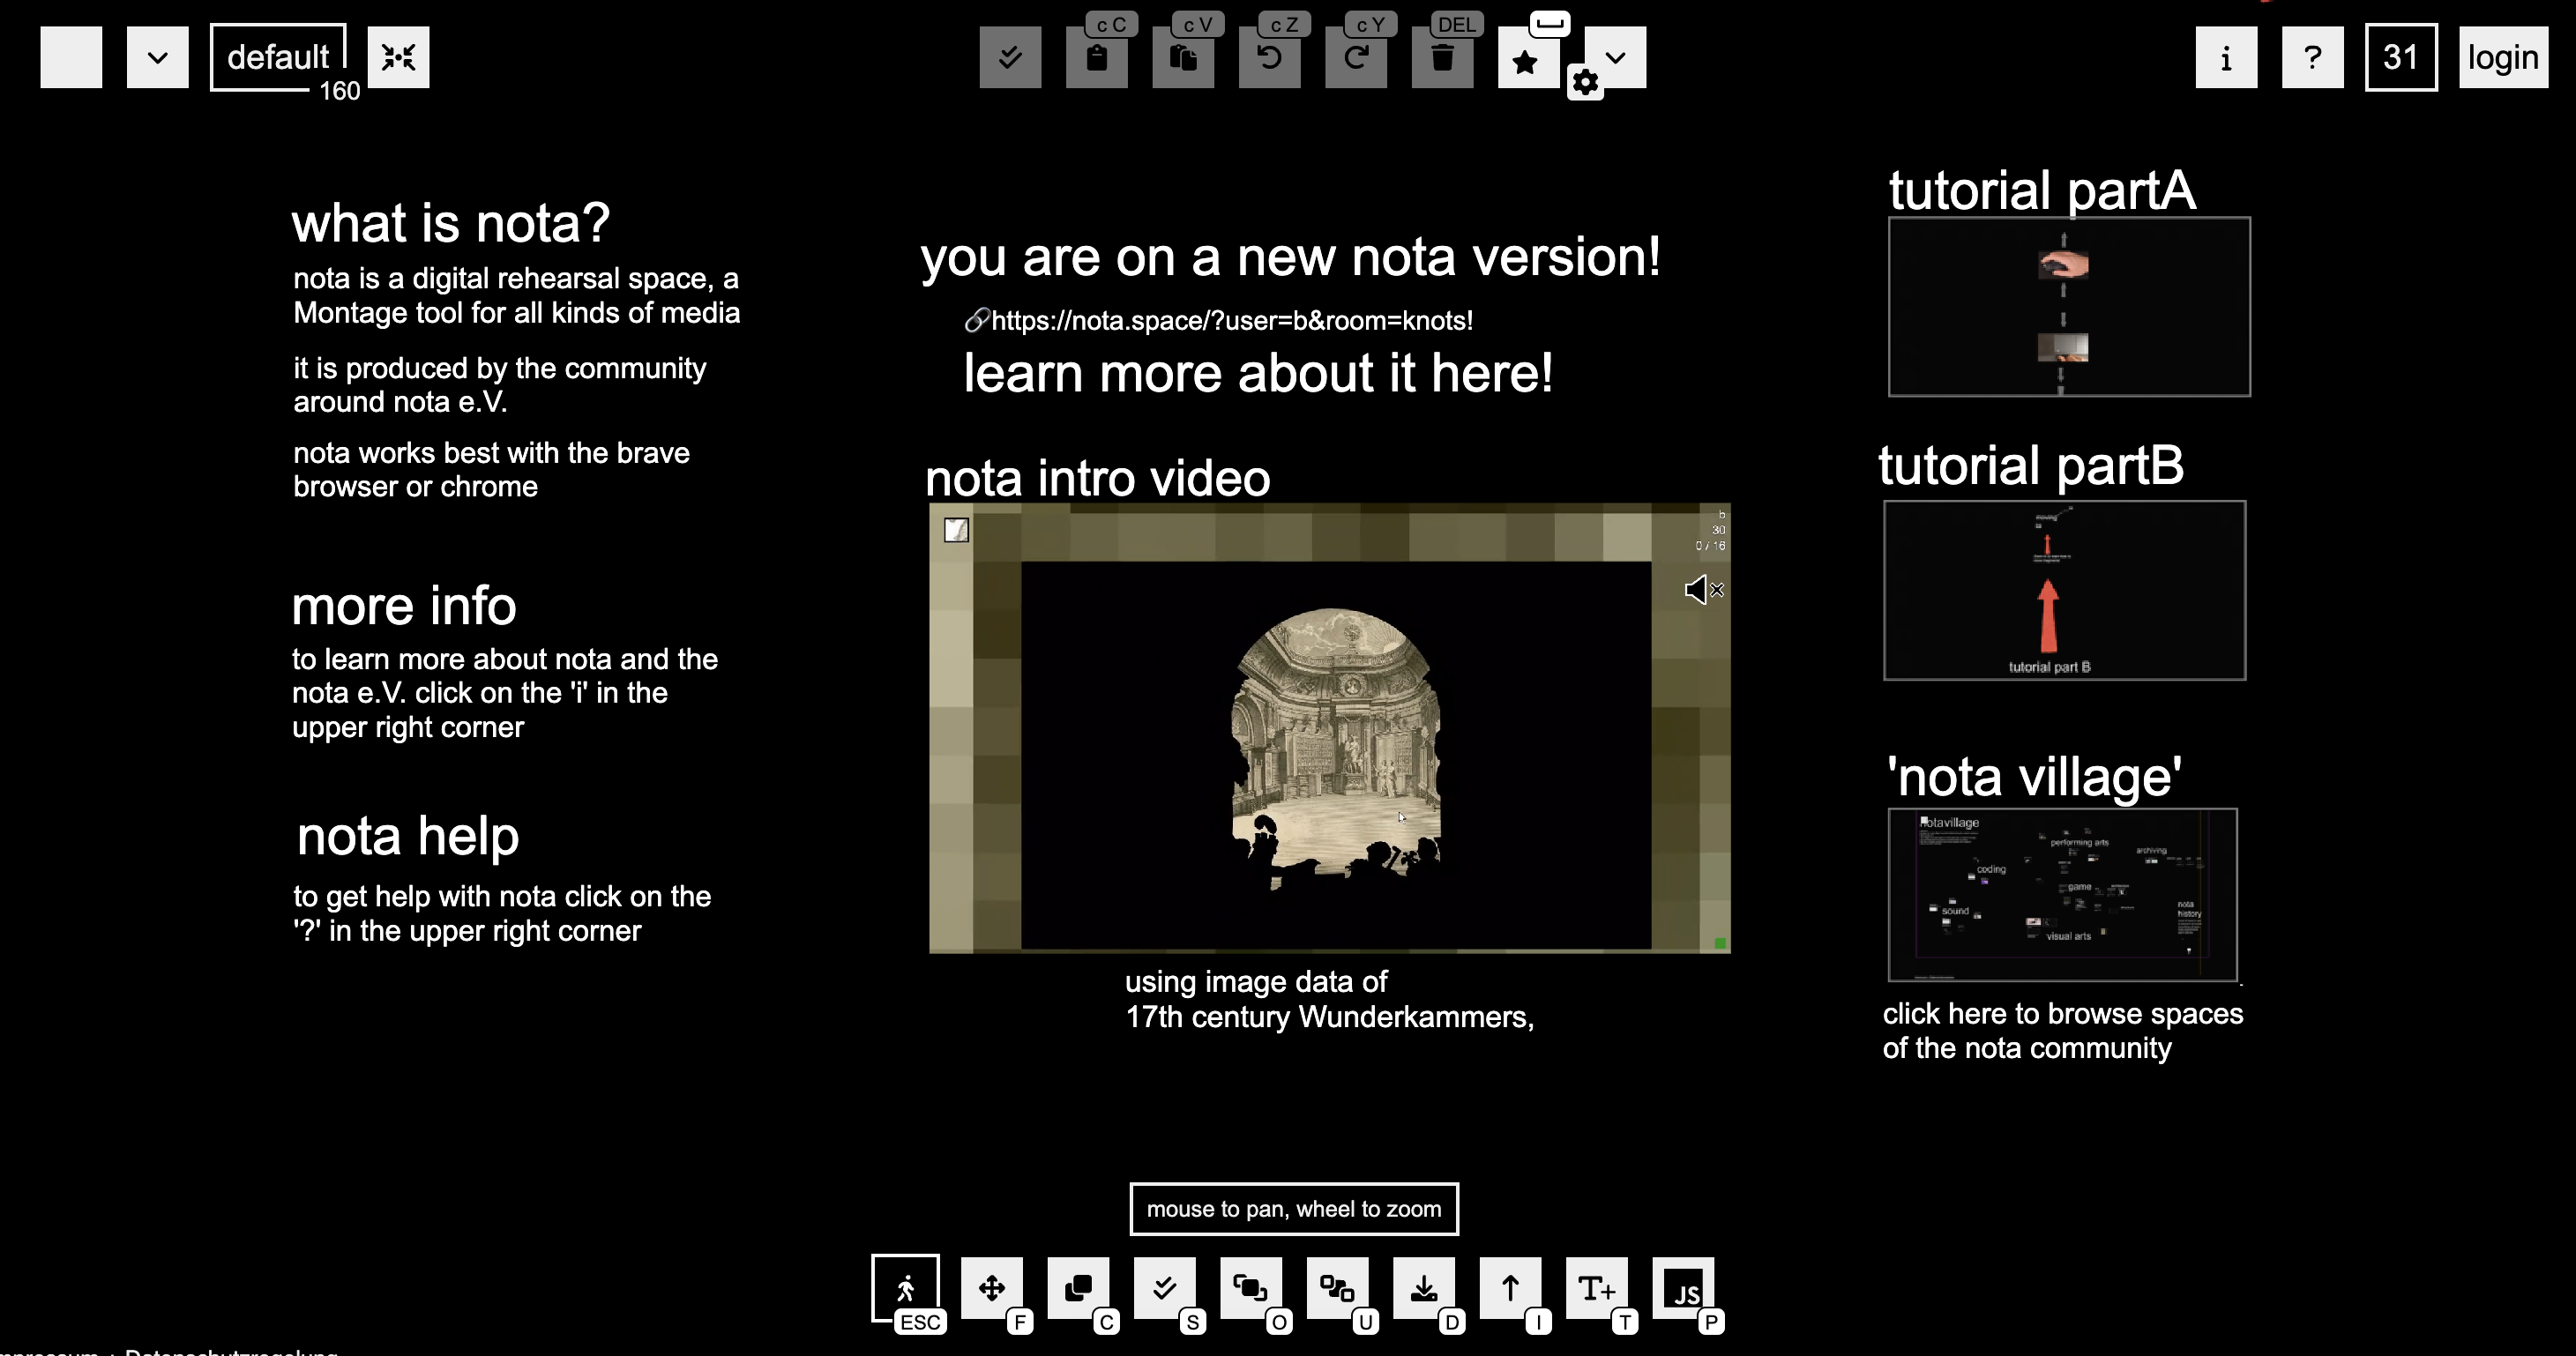Click the redo icon labeled cY
This screenshot has width=2576, height=1356.
[x=1356, y=57]
